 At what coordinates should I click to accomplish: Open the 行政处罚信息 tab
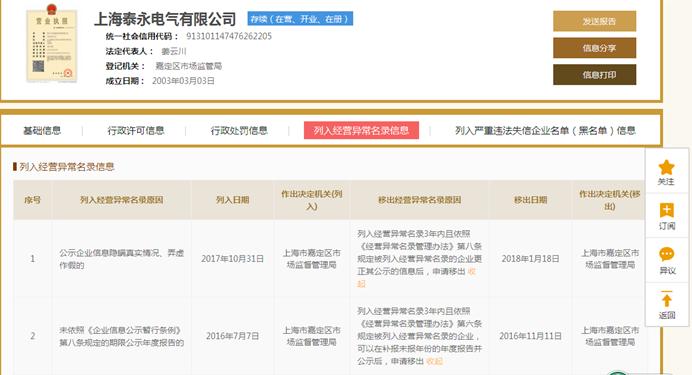[x=239, y=131]
